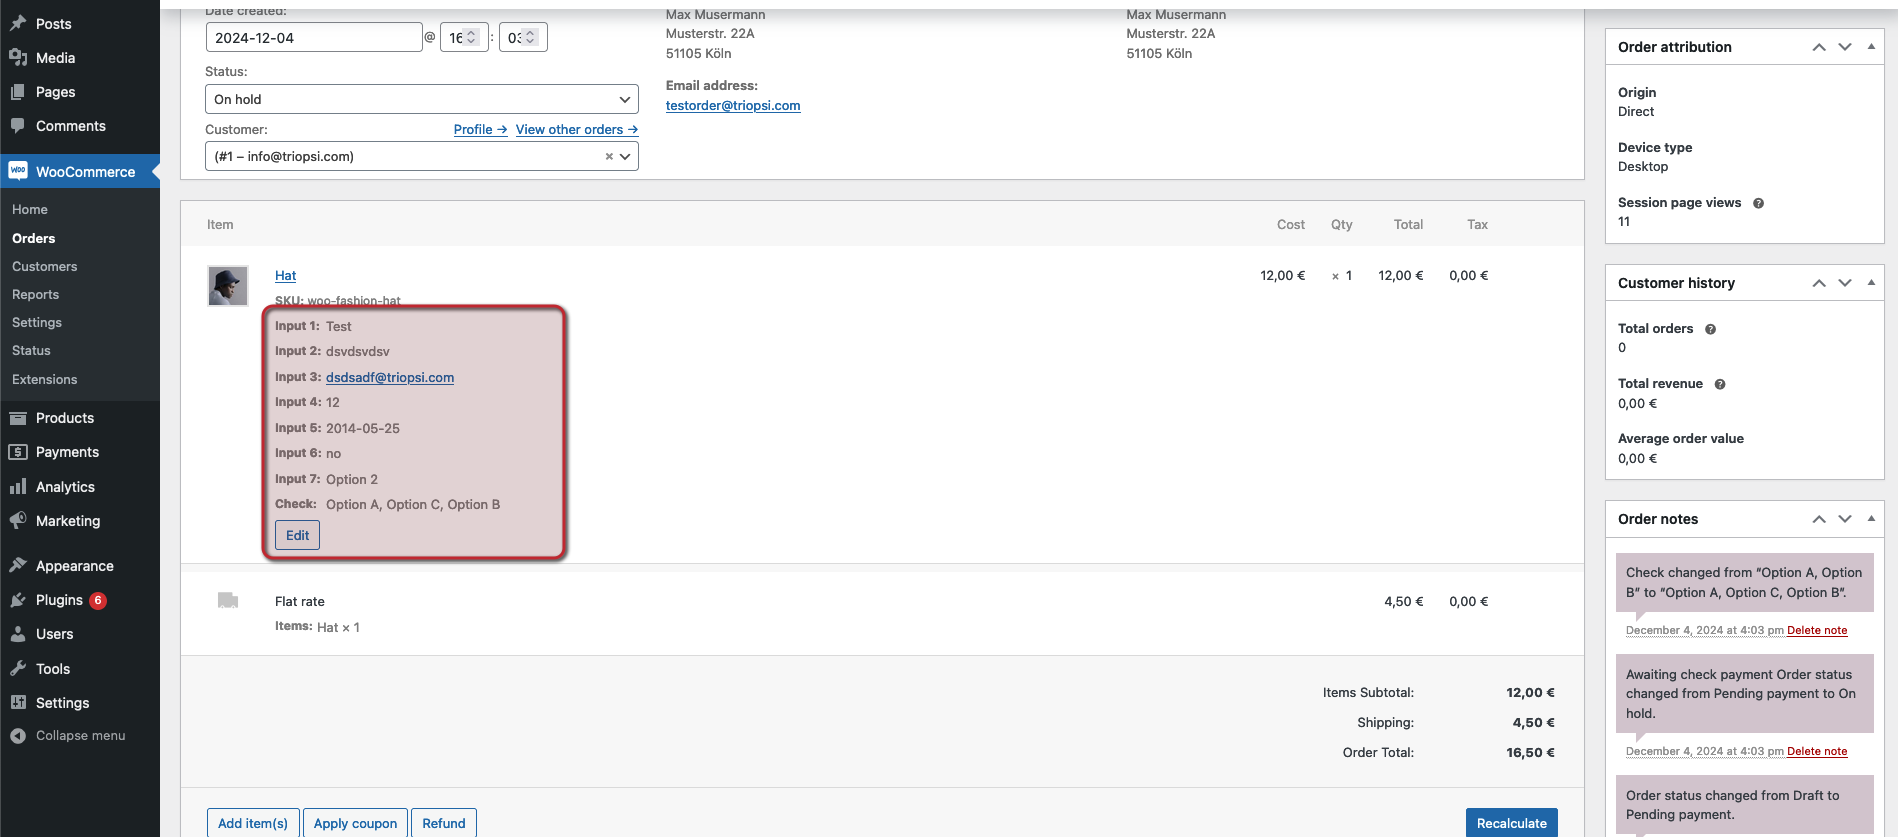Click the Add item(s) button
Image resolution: width=1898 pixels, height=837 pixels.
coord(253,823)
